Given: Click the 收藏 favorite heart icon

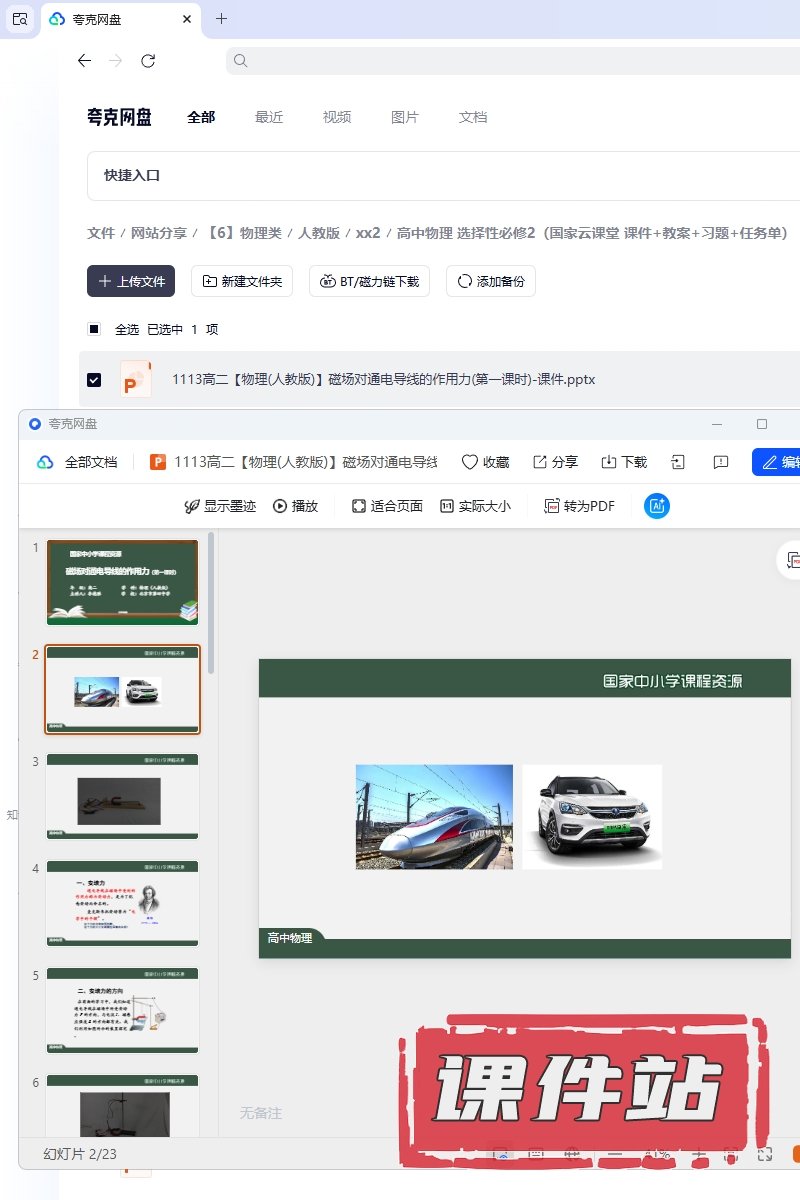Looking at the screenshot, I should pyautogui.click(x=485, y=462).
